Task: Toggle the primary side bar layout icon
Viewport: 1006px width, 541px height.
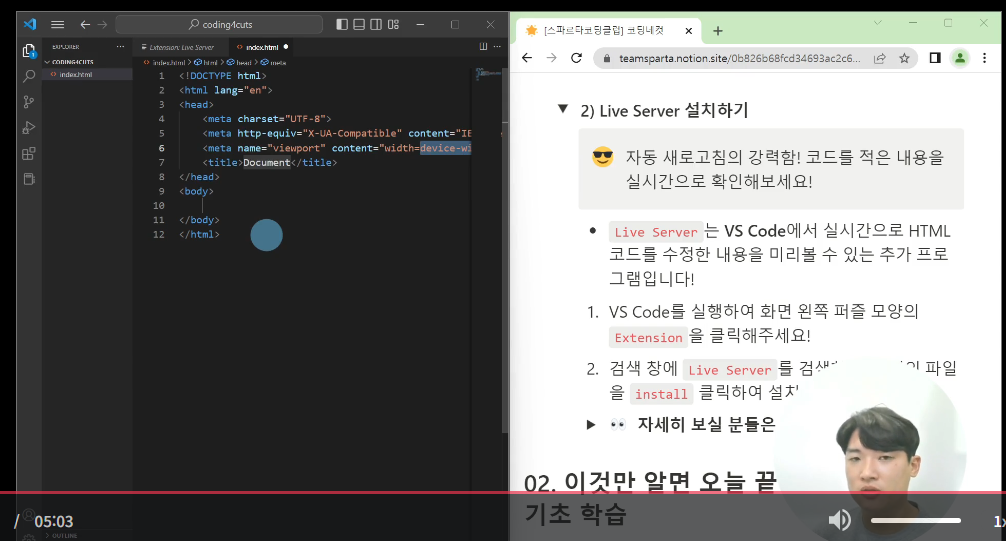Action: pyautogui.click(x=342, y=24)
